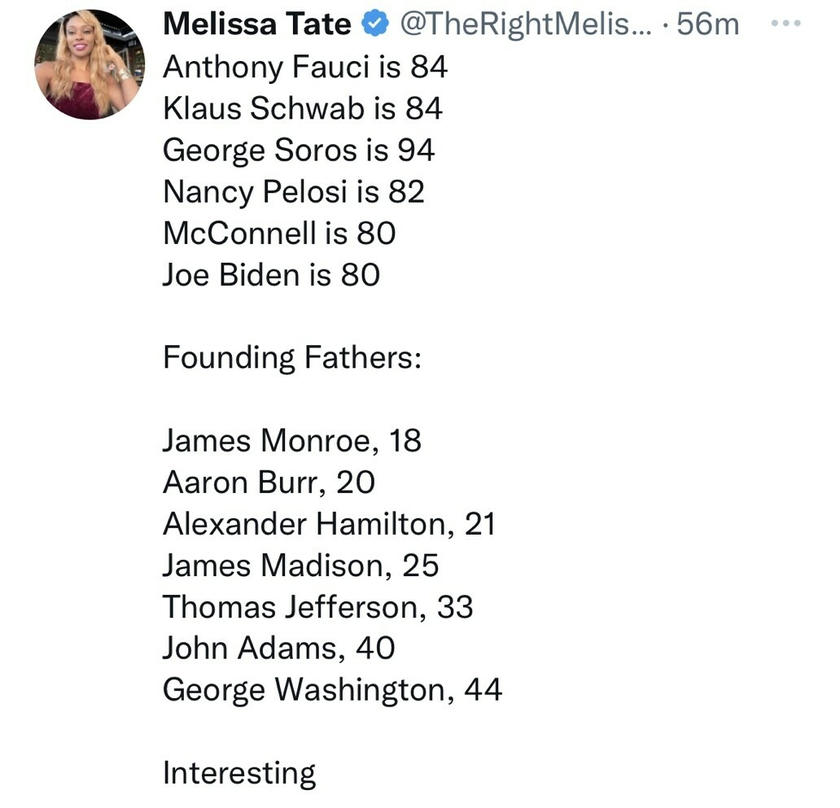Tap the "Aaron Burr, 20" text
840x808 pixels.
(268, 482)
